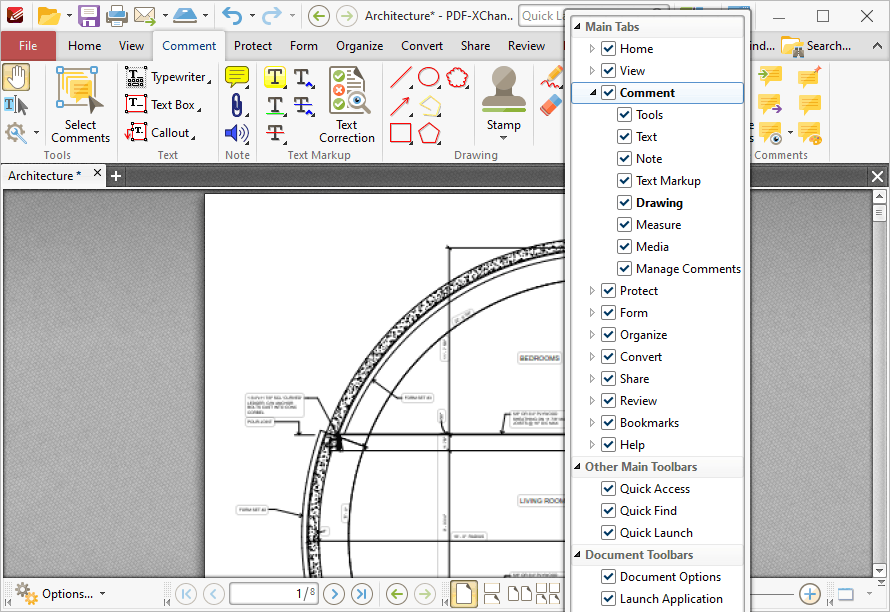Activate the Select Text tool
The width and height of the screenshot is (890, 612).
point(16,106)
